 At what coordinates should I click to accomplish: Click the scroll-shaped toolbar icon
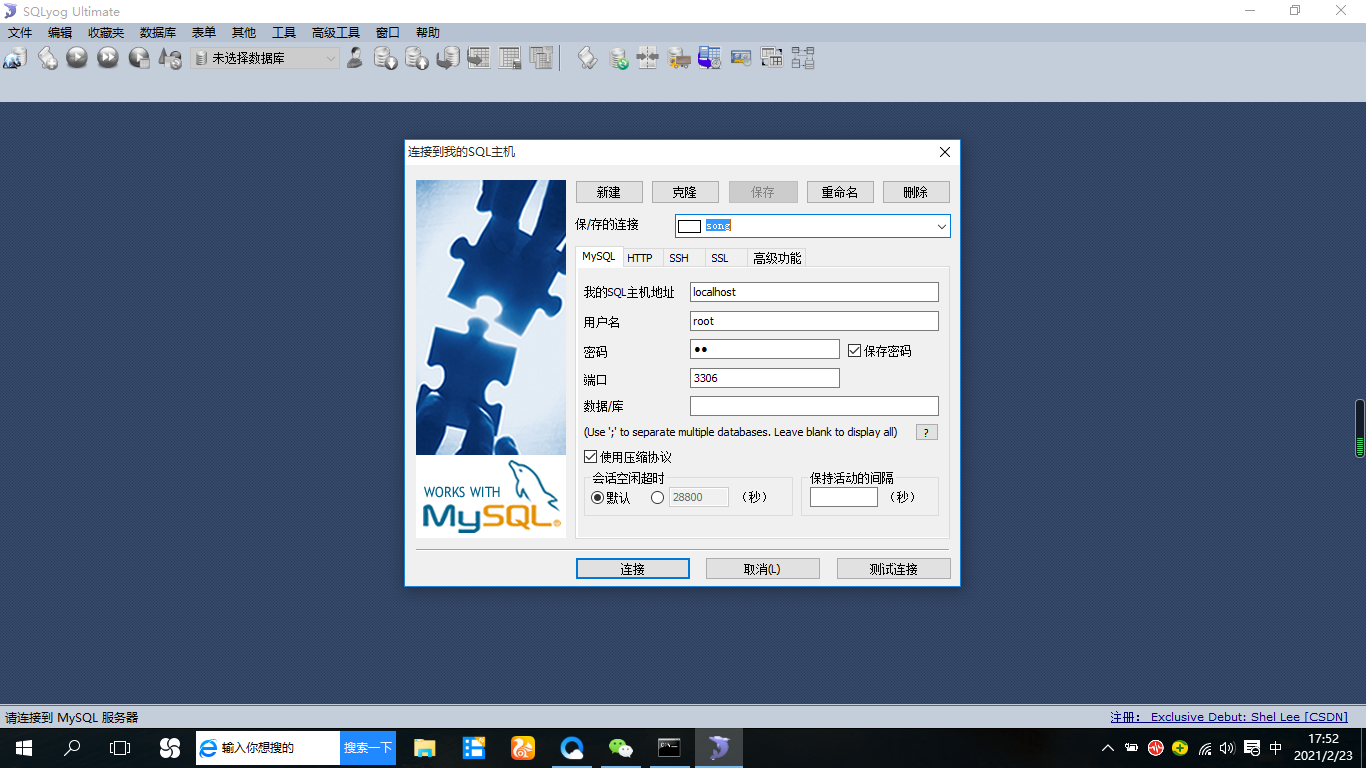pos(588,58)
